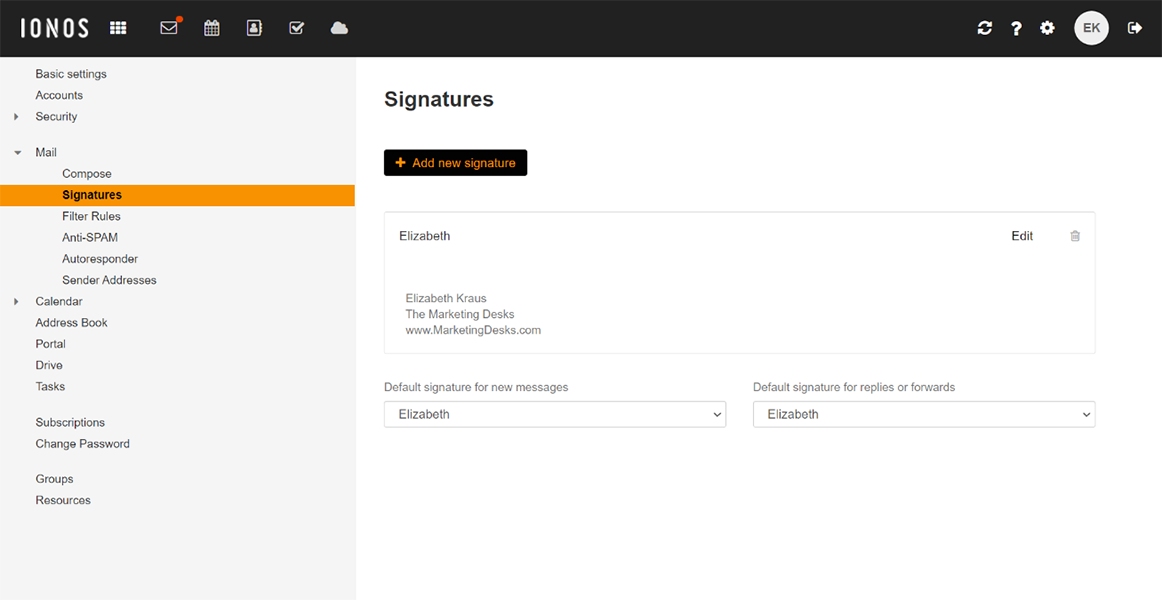The height and width of the screenshot is (600, 1162).
Task: Expand the Security section arrow
Action: tap(16, 117)
